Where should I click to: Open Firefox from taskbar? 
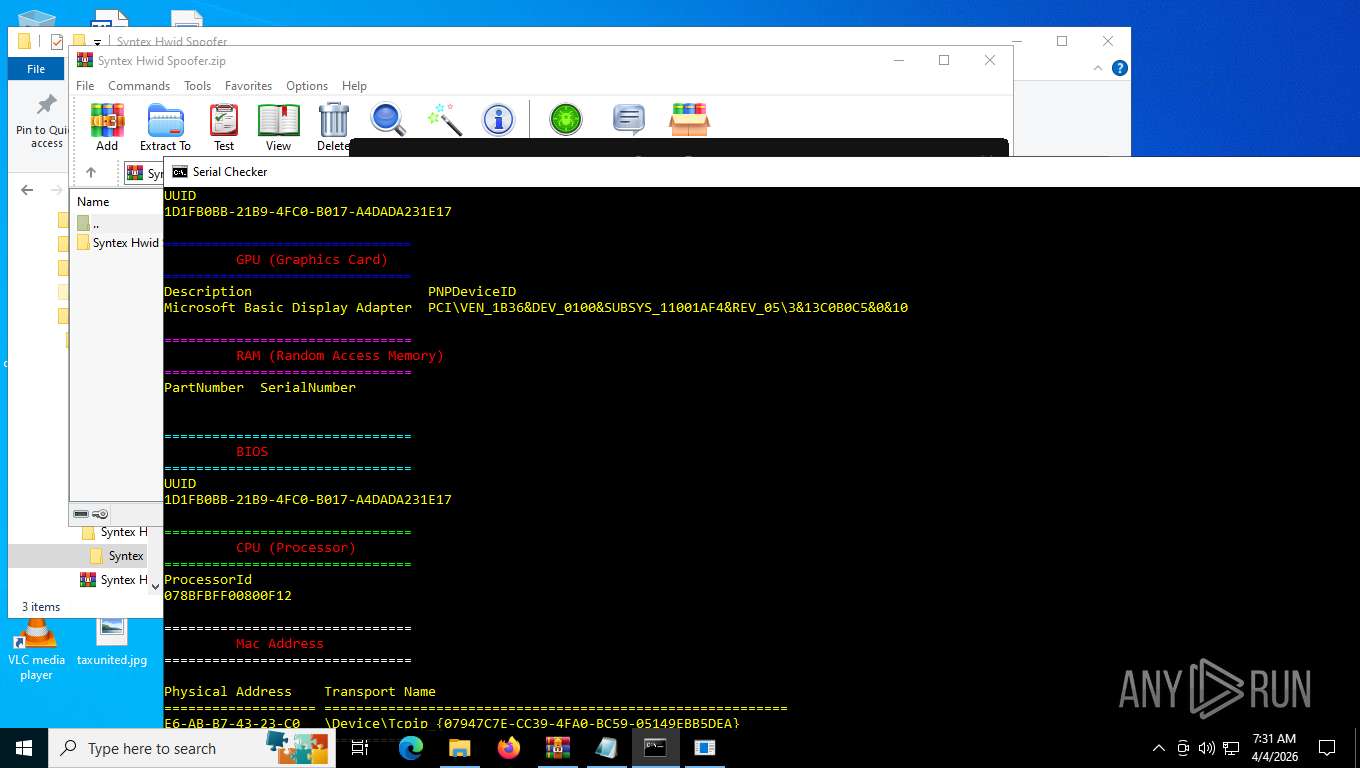click(x=509, y=748)
